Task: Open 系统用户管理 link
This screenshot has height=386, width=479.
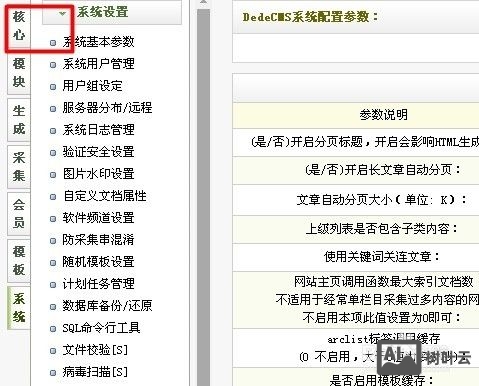Action: pos(98,64)
